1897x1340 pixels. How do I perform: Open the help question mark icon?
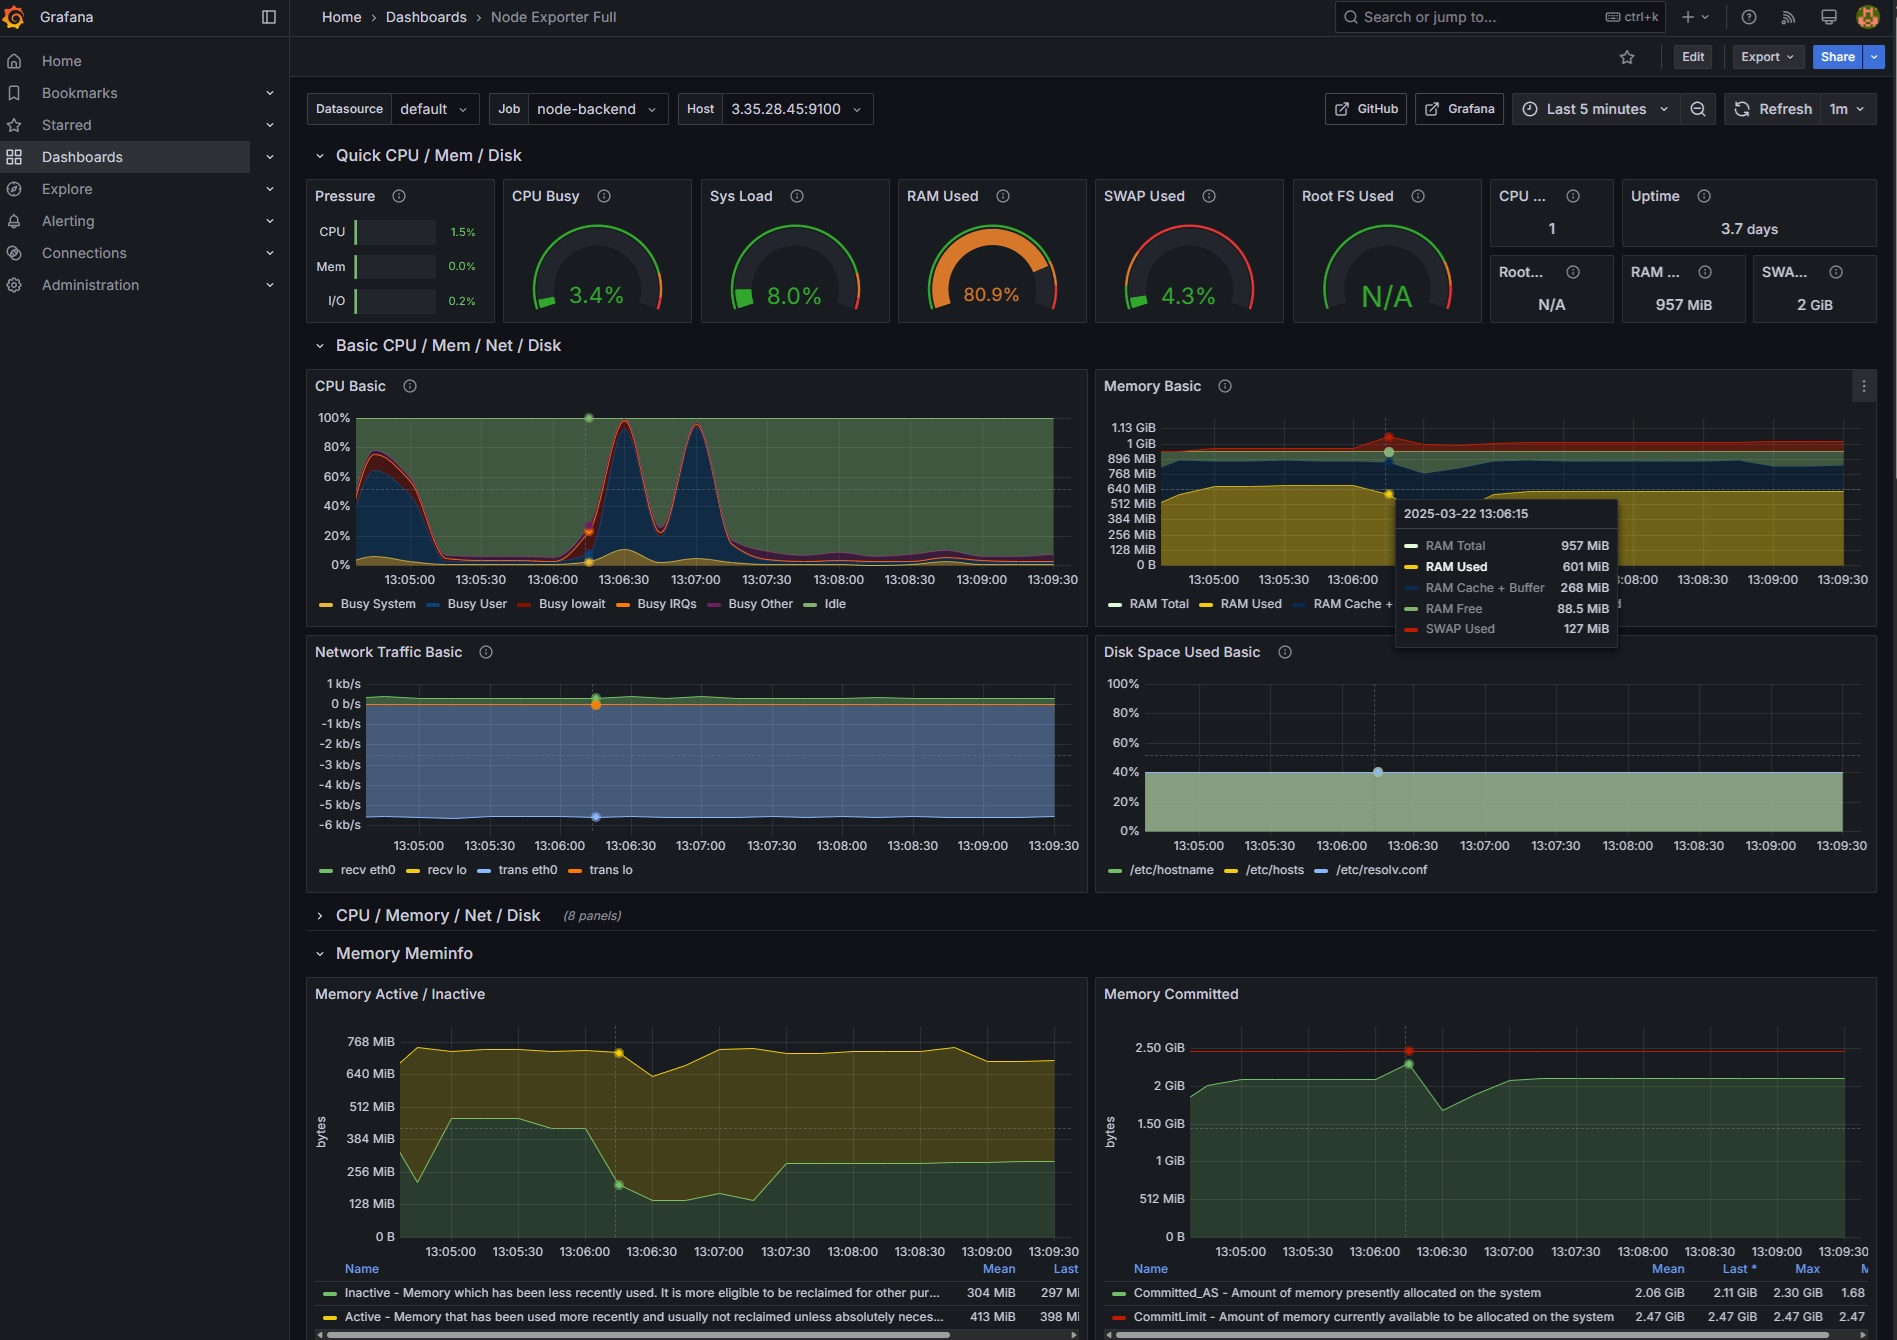click(1749, 17)
